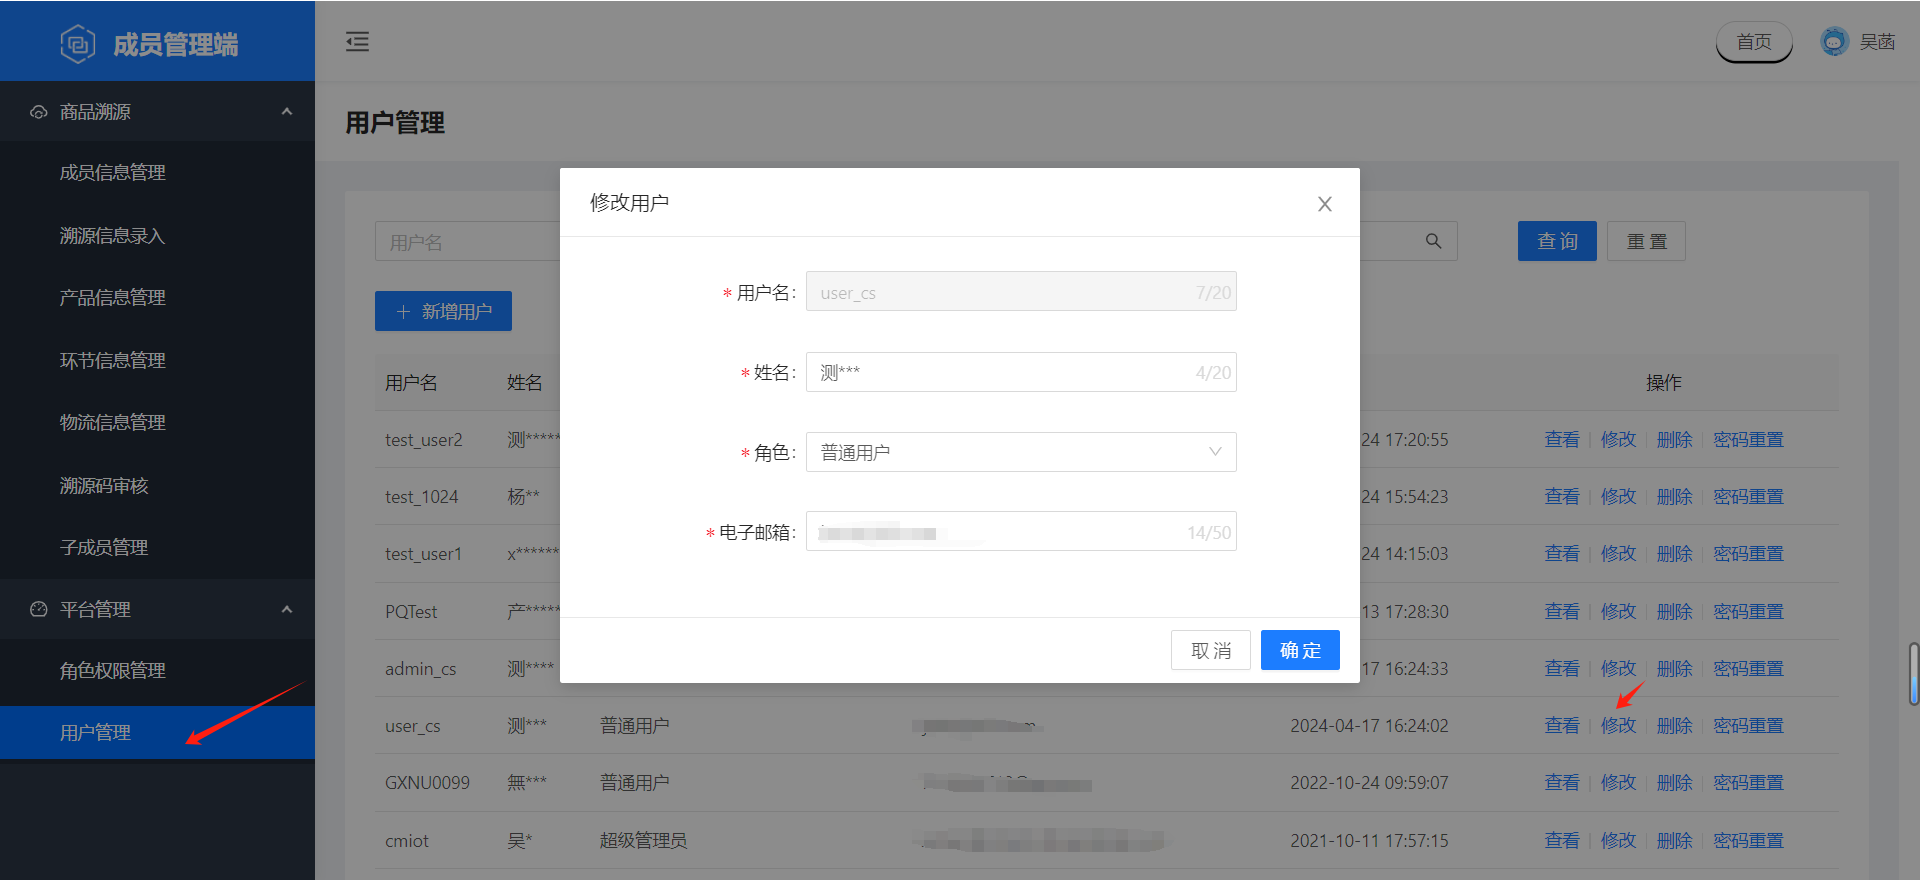Go to 角色权限管理 in the sidebar

tap(112, 671)
